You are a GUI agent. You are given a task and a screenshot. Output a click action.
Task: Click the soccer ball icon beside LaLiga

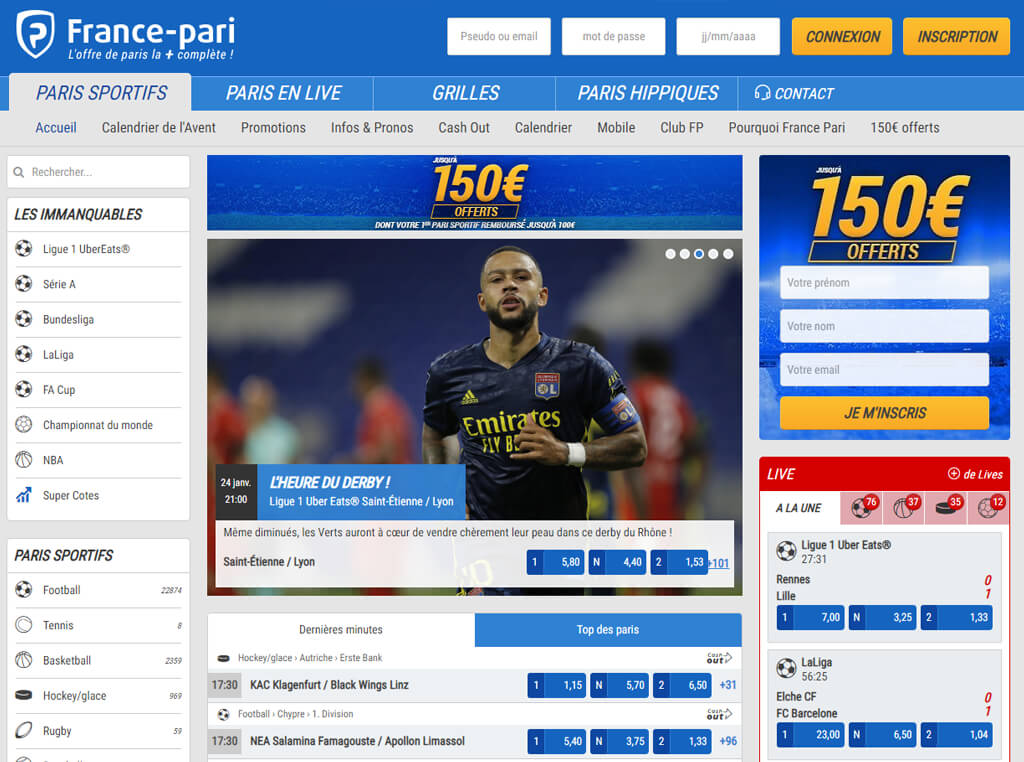coord(24,355)
